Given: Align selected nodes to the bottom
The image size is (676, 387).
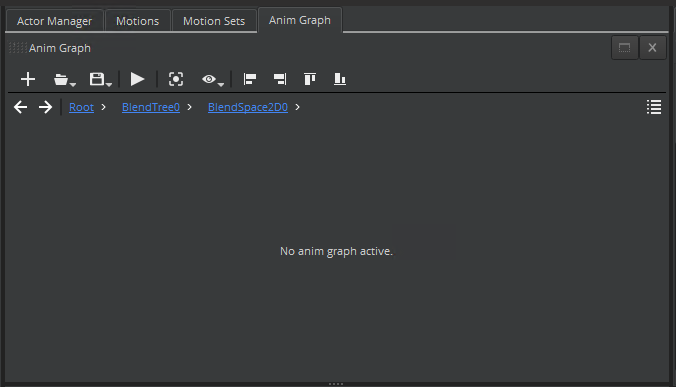Looking at the screenshot, I should coord(340,79).
